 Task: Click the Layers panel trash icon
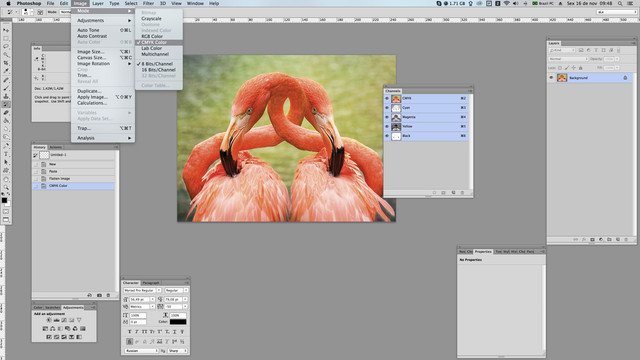(626, 240)
